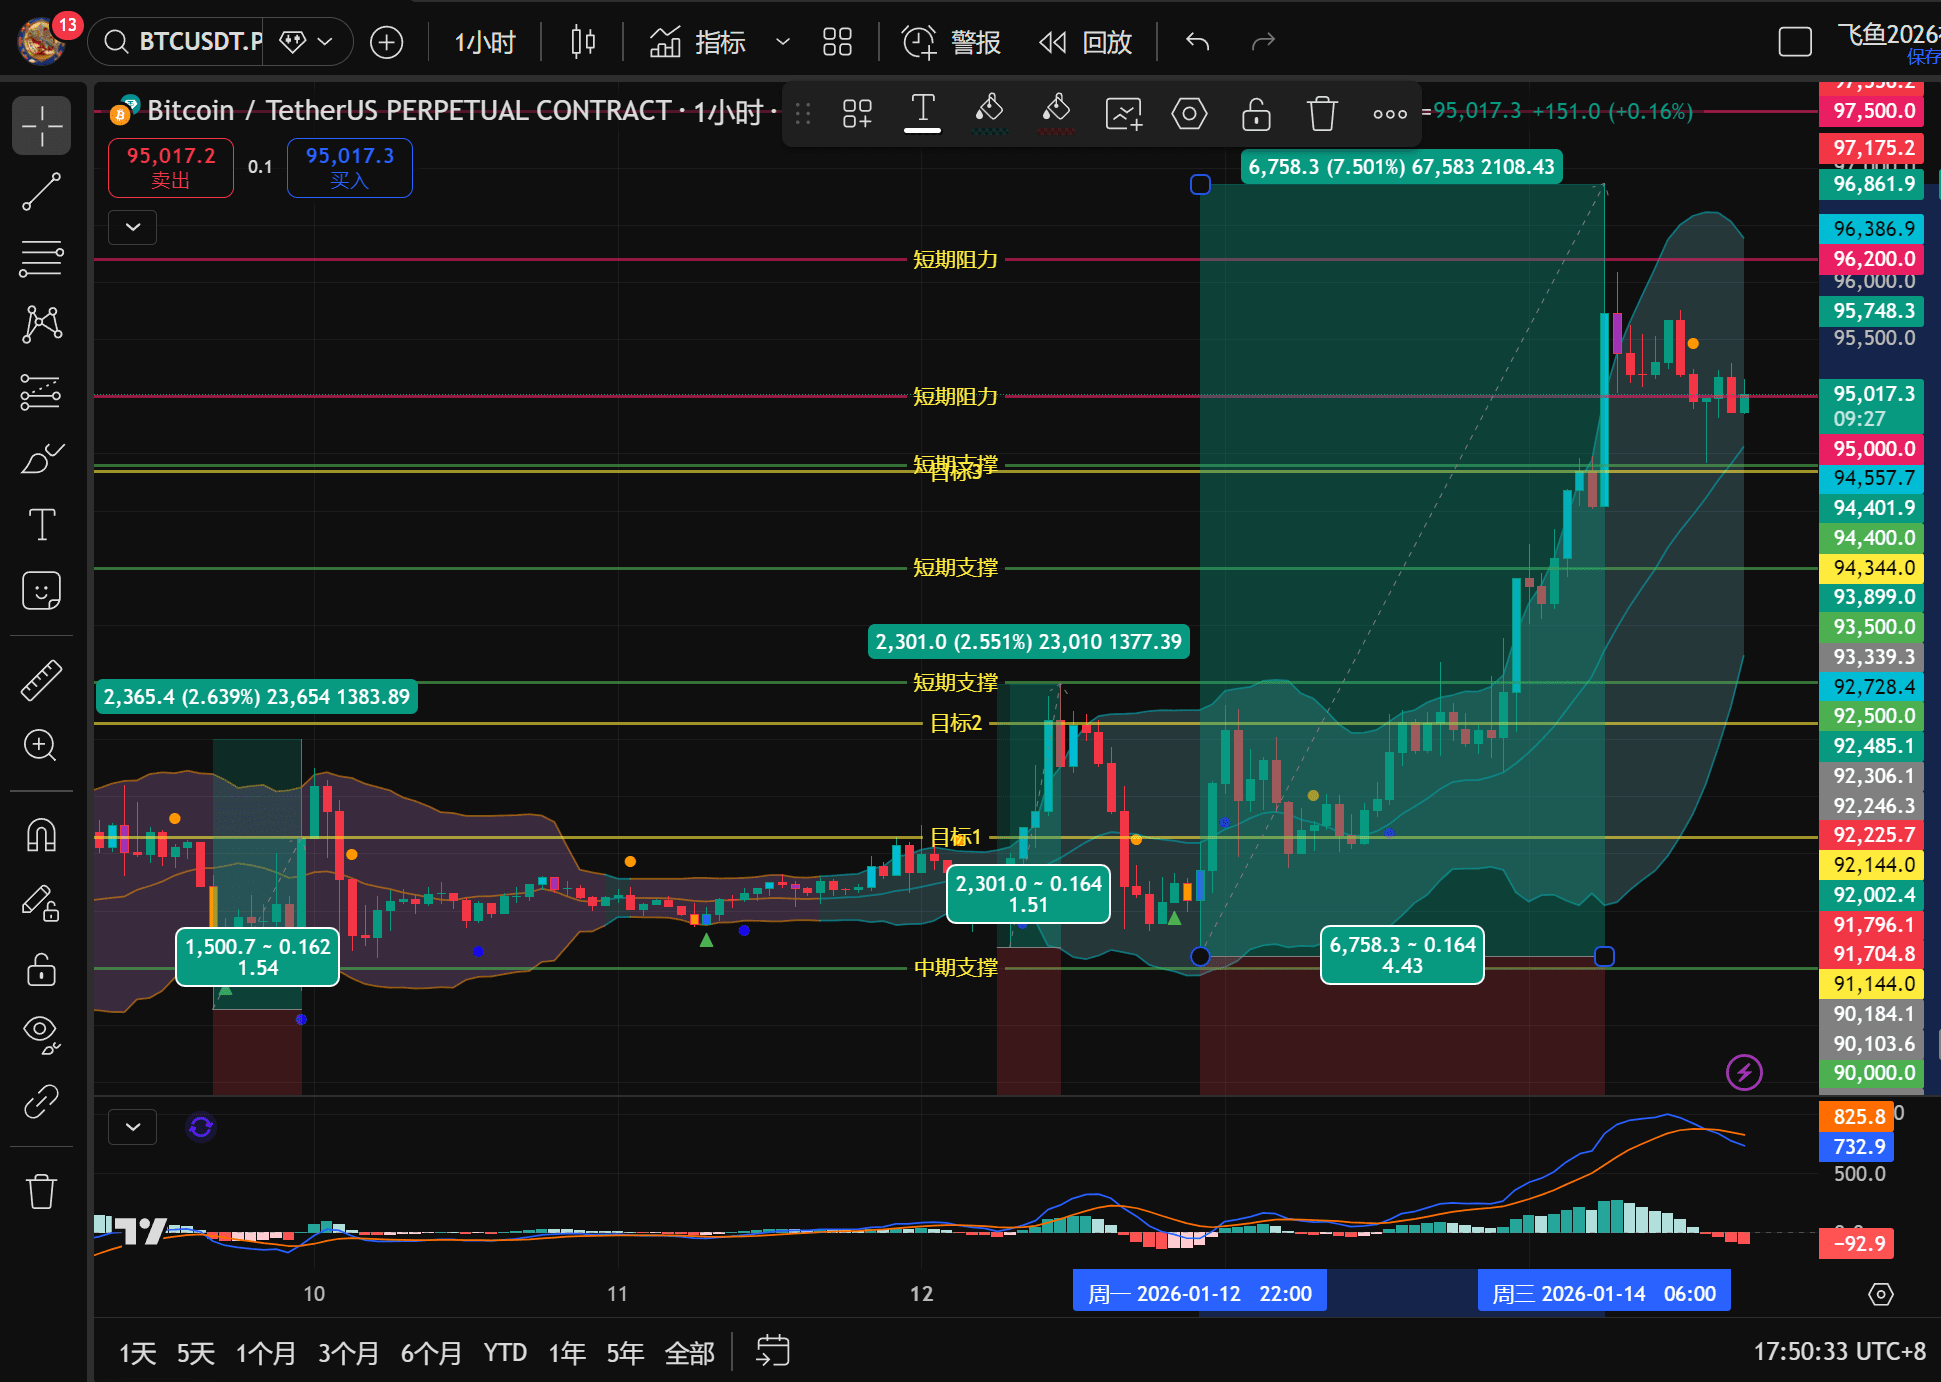
Task: Collapse the chart legend chevron
Action: 133,227
